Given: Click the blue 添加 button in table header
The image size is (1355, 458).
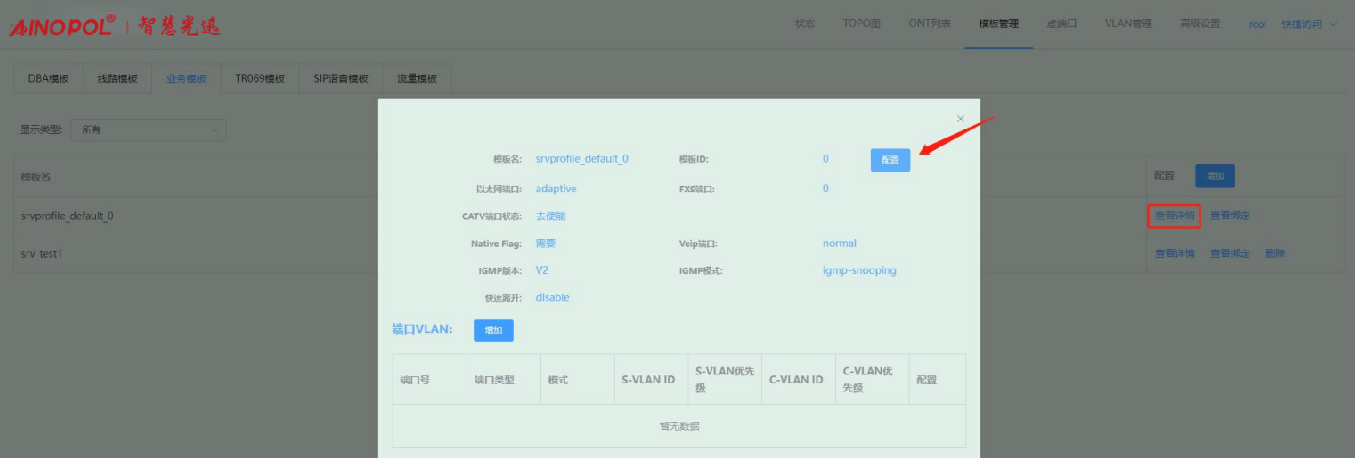Looking at the screenshot, I should pyautogui.click(x=1215, y=176).
